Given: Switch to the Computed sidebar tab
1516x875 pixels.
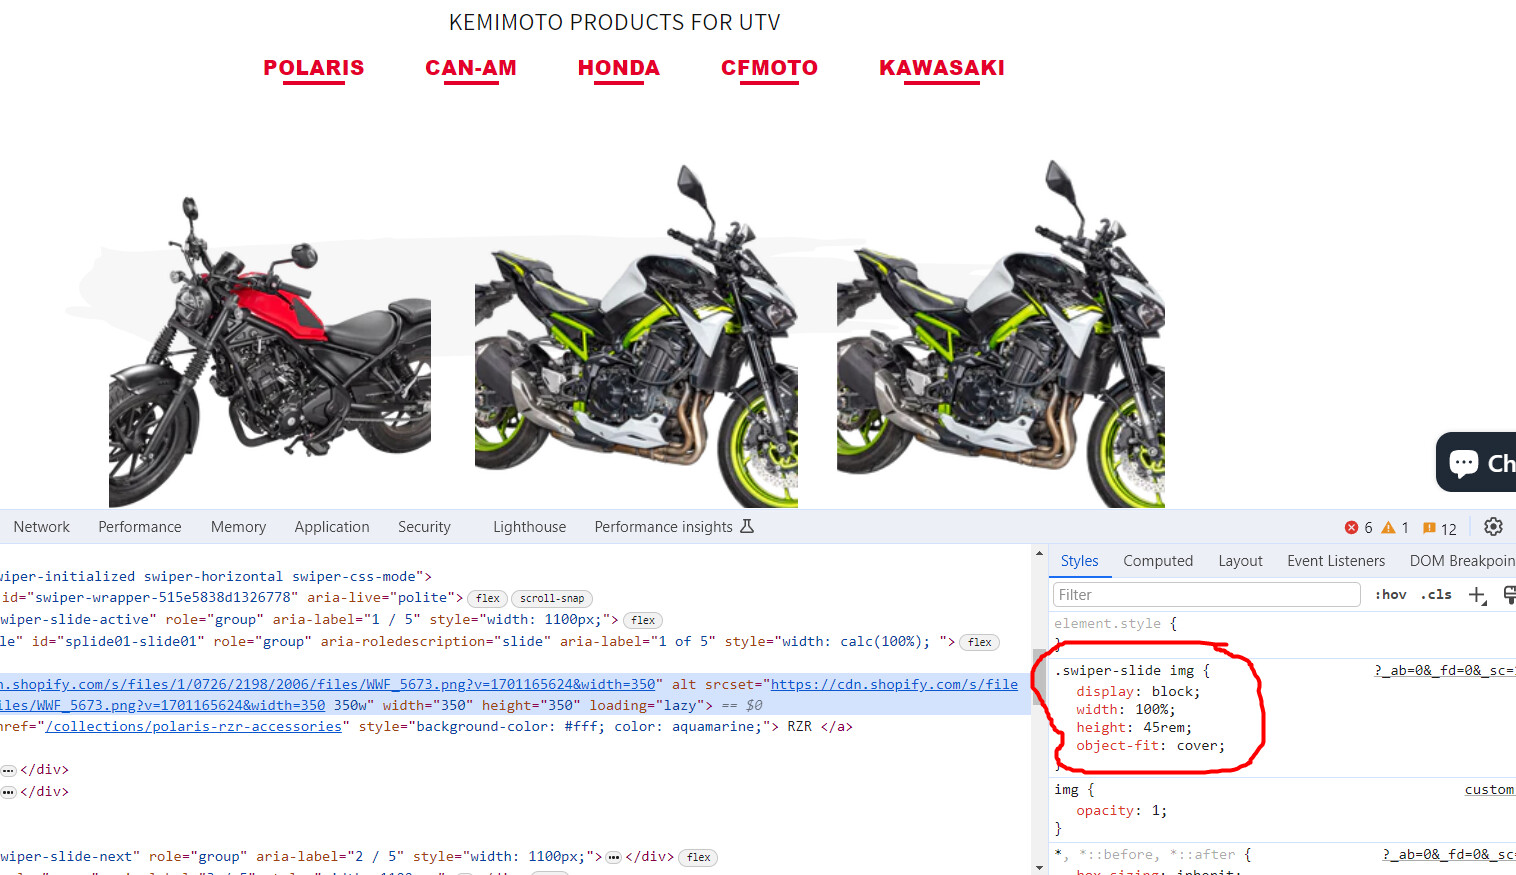Looking at the screenshot, I should coord(1158,561).
